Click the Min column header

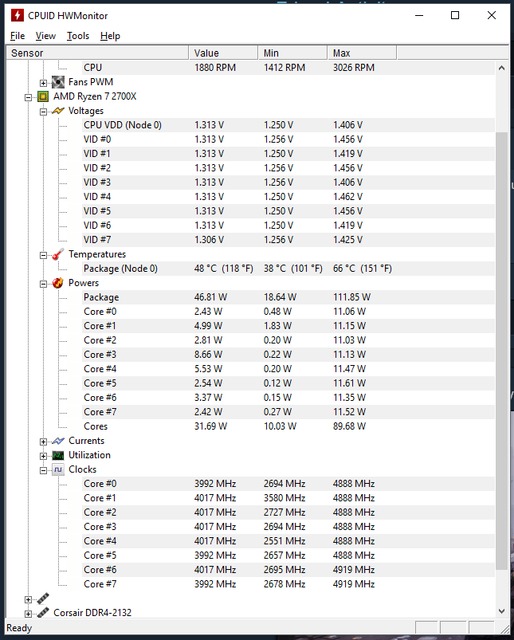pyautogui.click(x=293, y=53)
